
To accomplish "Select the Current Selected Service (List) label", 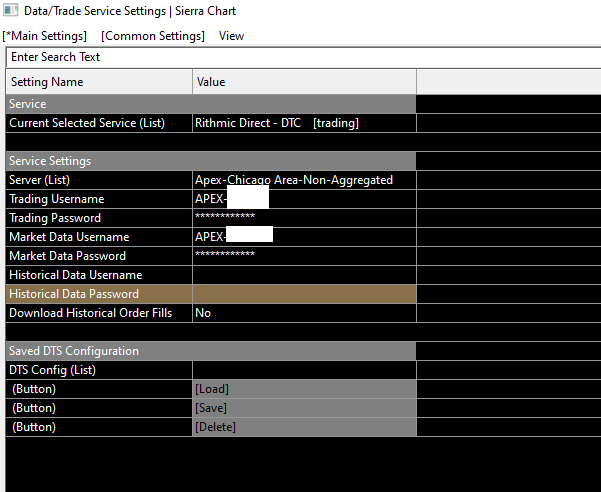I will pos(87,123).
